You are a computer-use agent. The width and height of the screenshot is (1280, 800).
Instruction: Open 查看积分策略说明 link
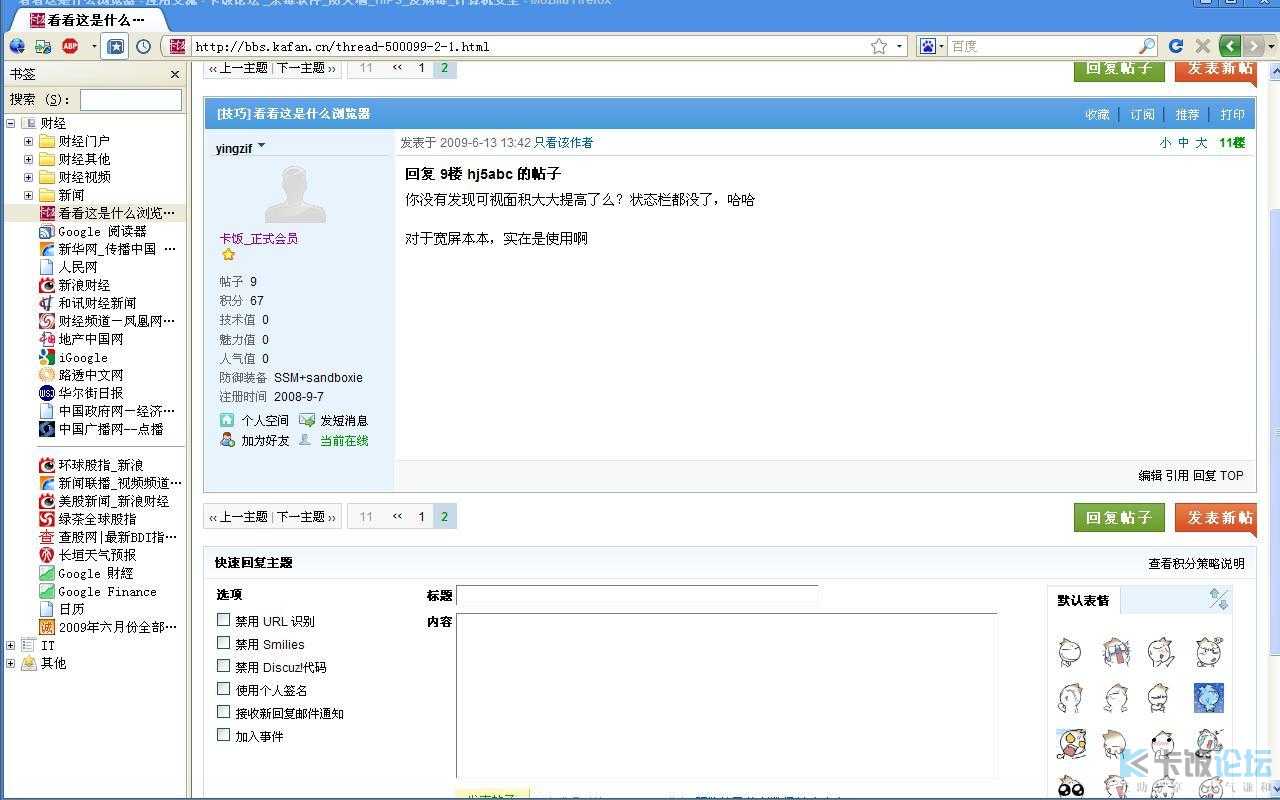click(1196, 564)
